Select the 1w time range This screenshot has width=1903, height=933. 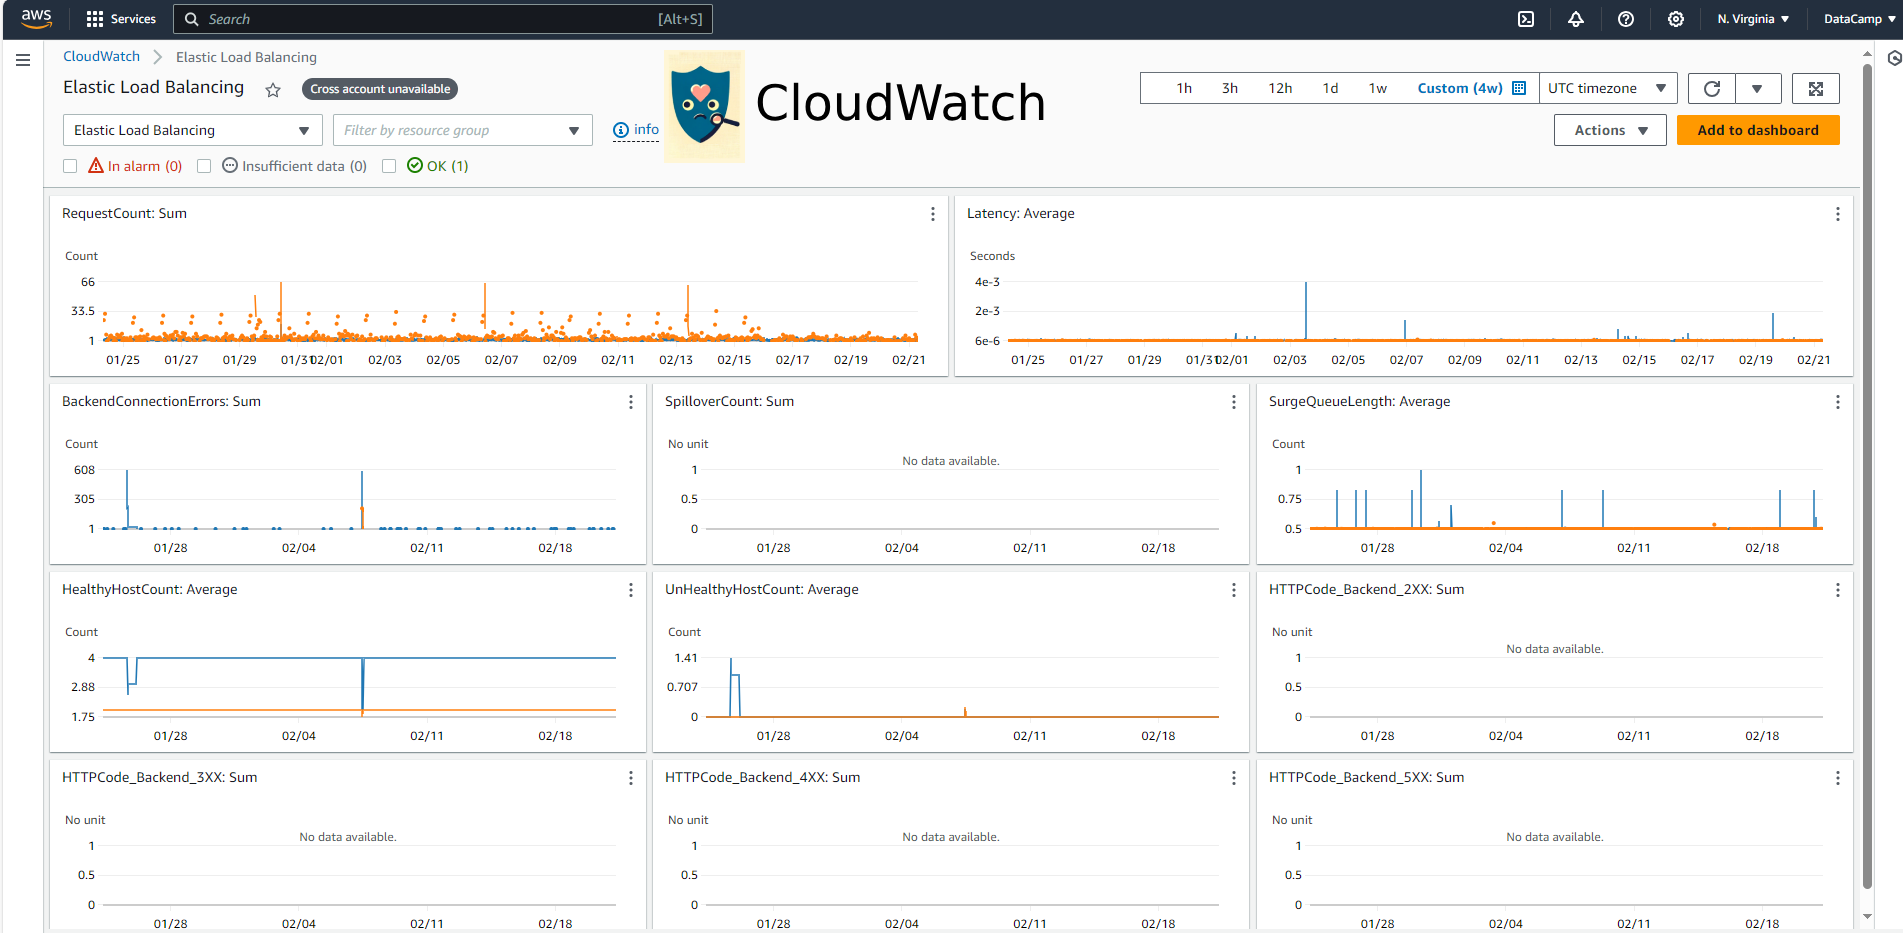(1378, 88)
